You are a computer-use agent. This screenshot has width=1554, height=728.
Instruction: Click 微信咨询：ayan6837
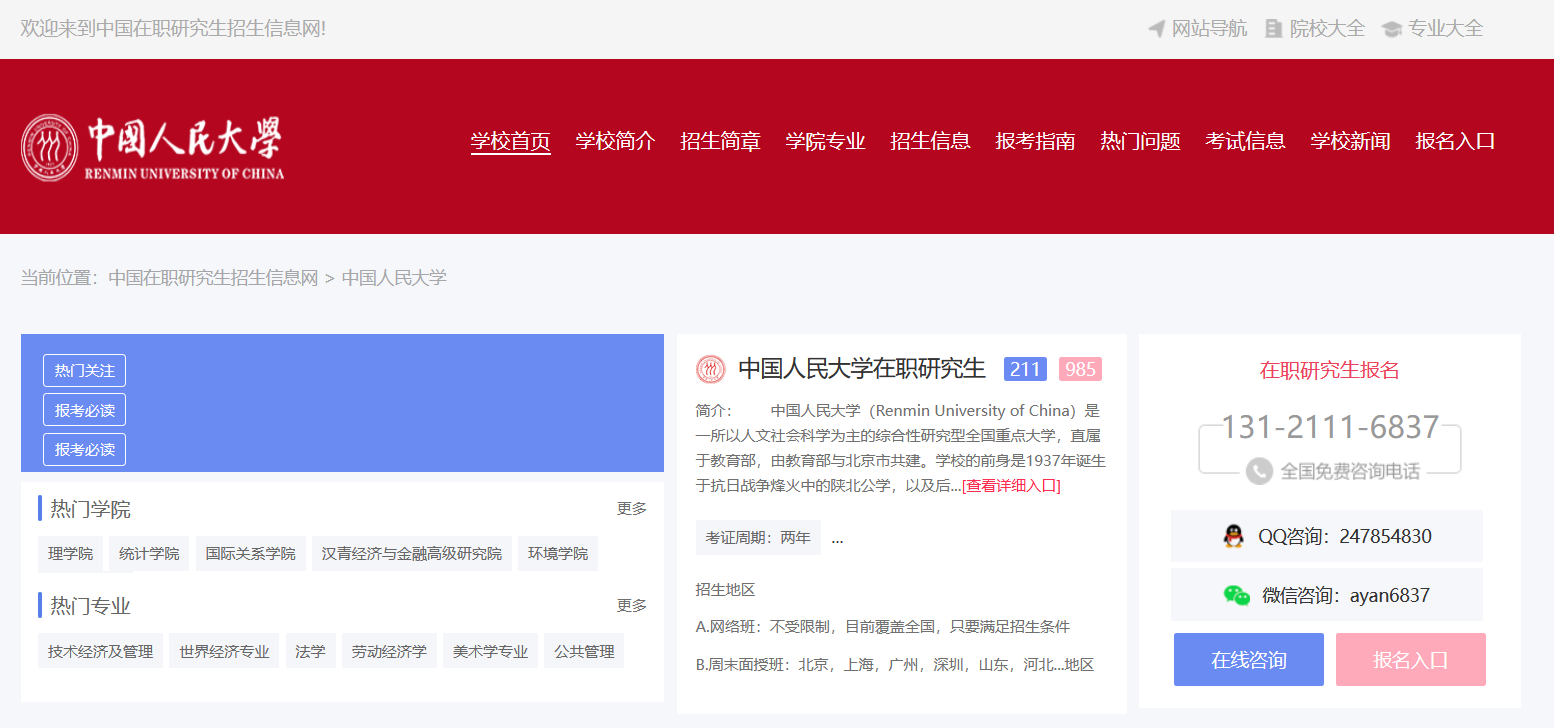[x=1327, y=595]
